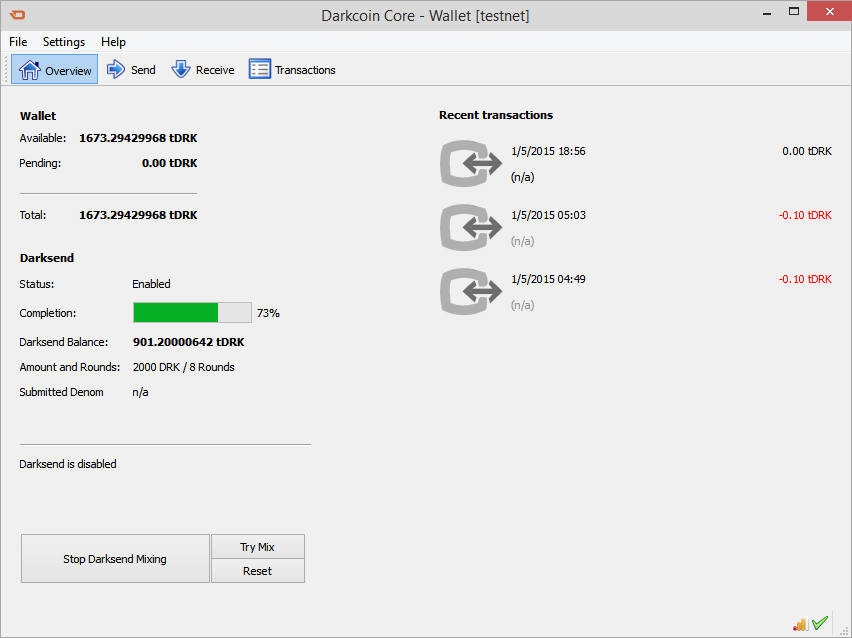This screenshot has width=852, height=638.
Task: Click -0.10 tDRK amount for 04:49 transaction
Action: (805, 279)
